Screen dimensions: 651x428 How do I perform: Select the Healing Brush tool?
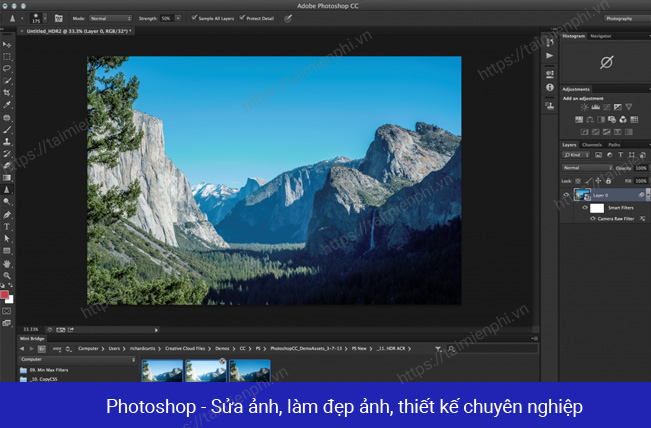(7, 117)
